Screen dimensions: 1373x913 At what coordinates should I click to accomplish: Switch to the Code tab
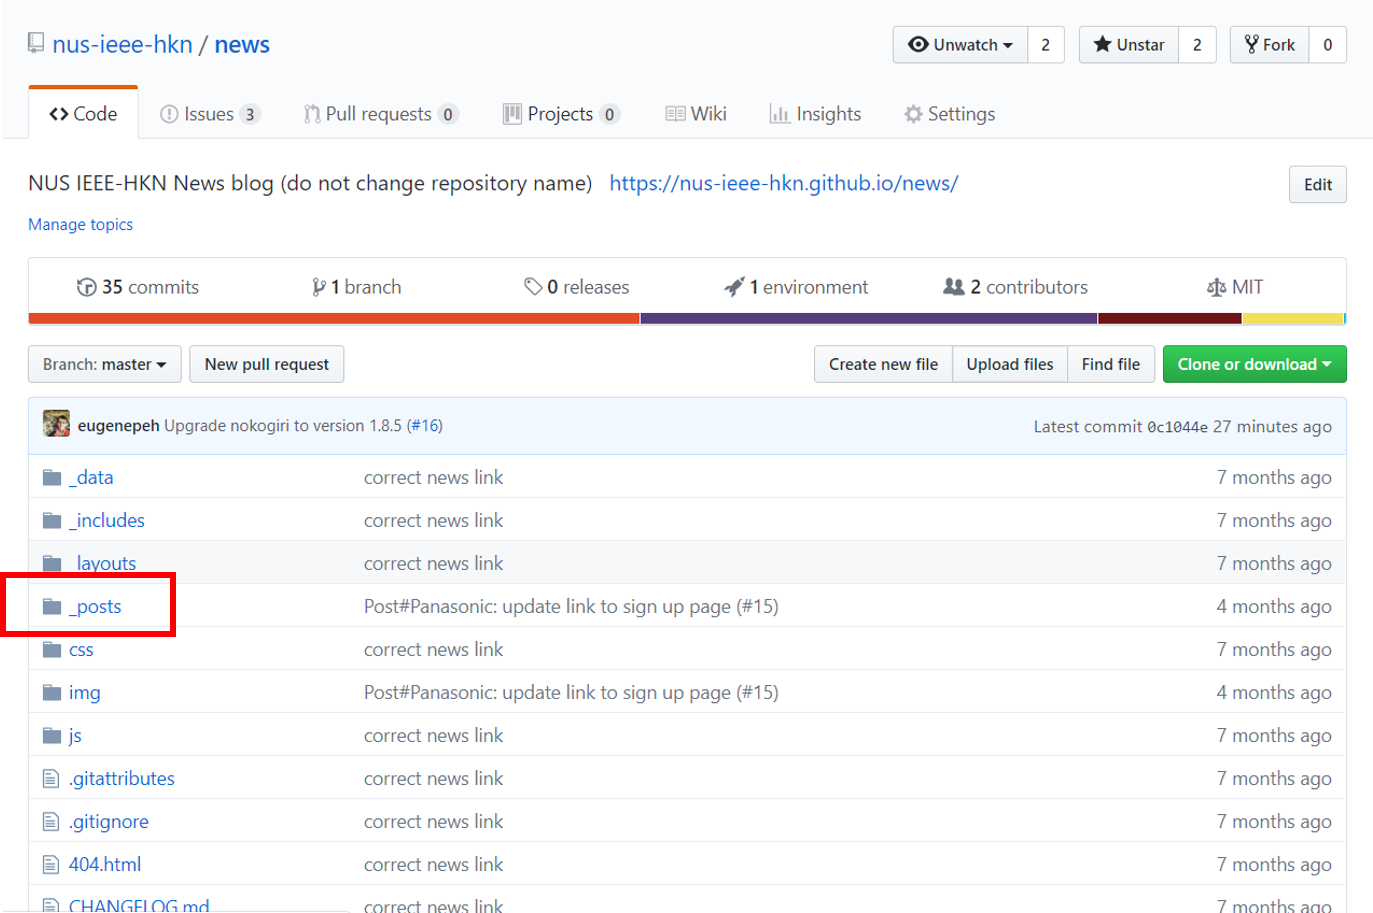(x=83, y=114)
